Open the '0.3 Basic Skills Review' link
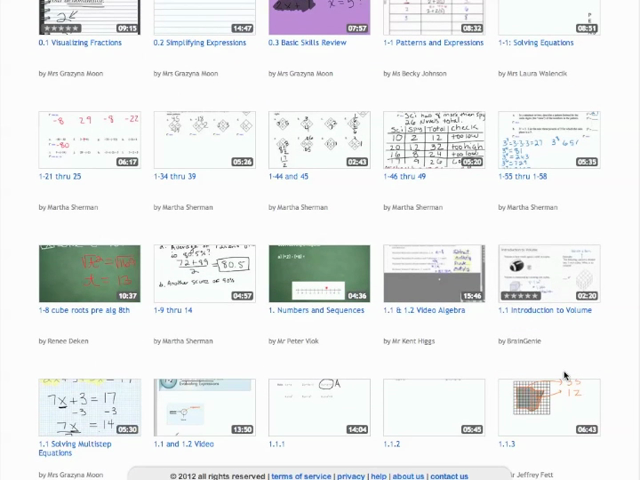 307,43
